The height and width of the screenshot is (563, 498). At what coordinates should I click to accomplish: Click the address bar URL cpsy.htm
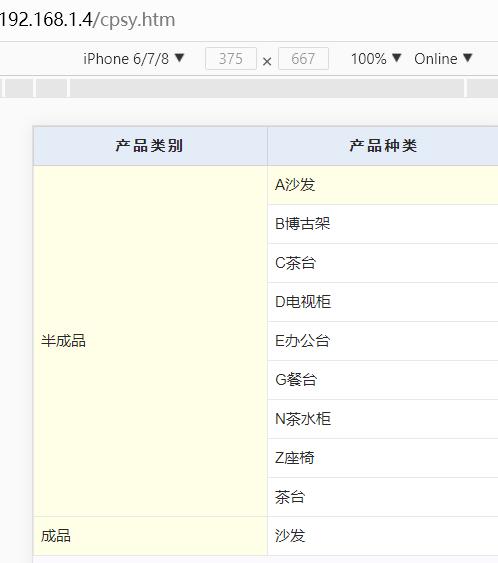tap(87, 19)
